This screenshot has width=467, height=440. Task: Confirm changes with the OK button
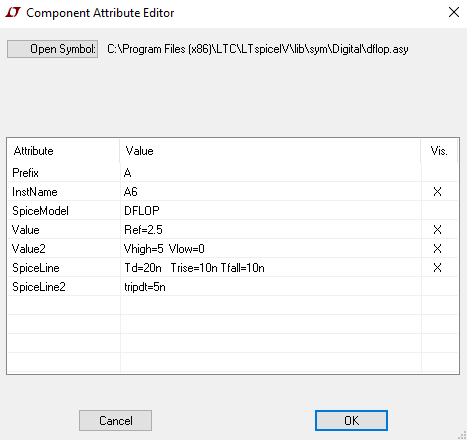point(351,421)
